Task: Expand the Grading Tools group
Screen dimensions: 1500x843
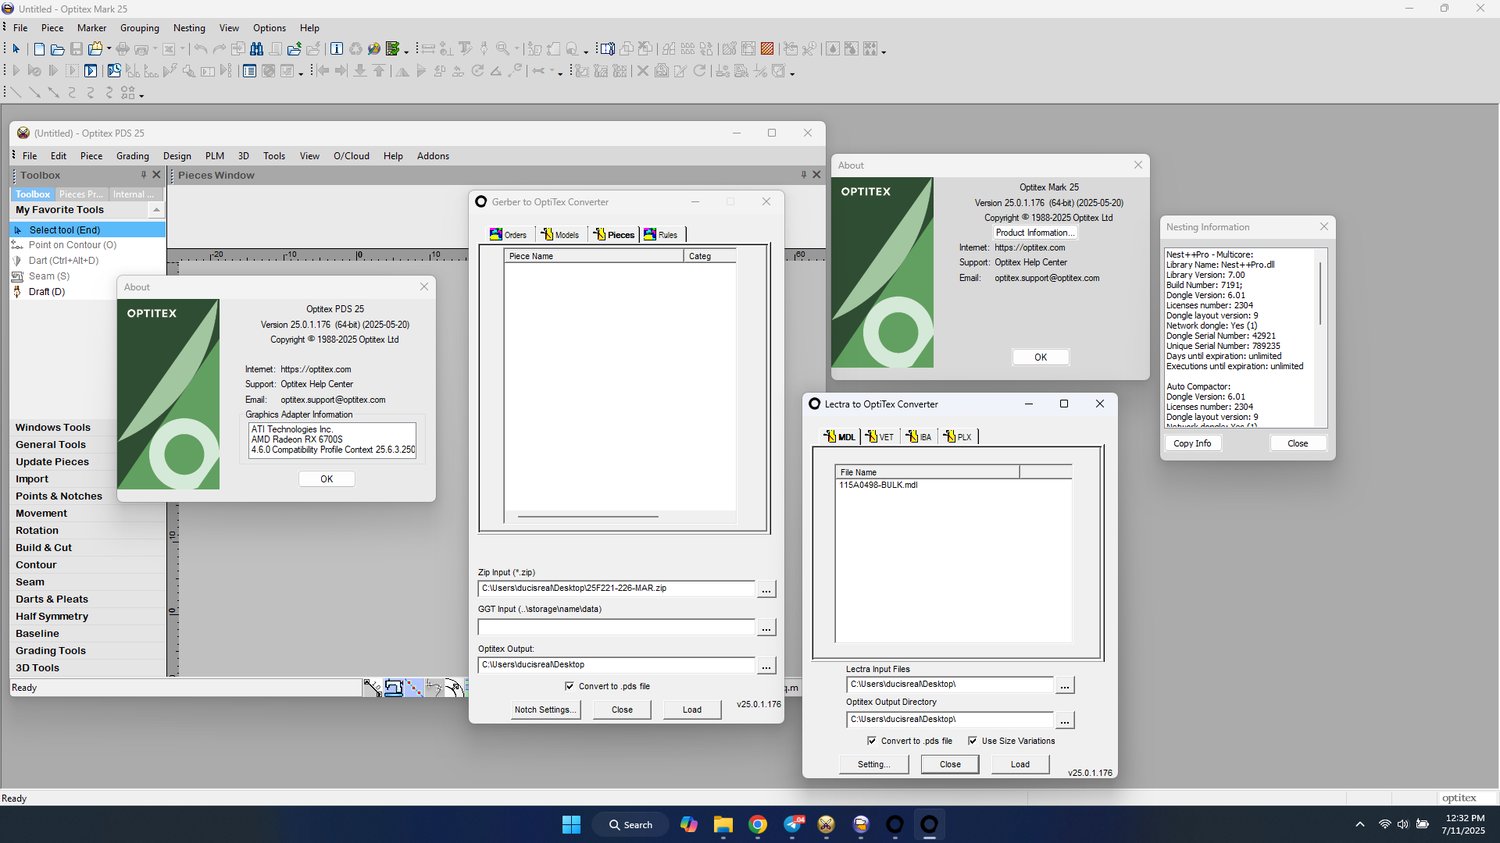Action: tap(50, 651)
